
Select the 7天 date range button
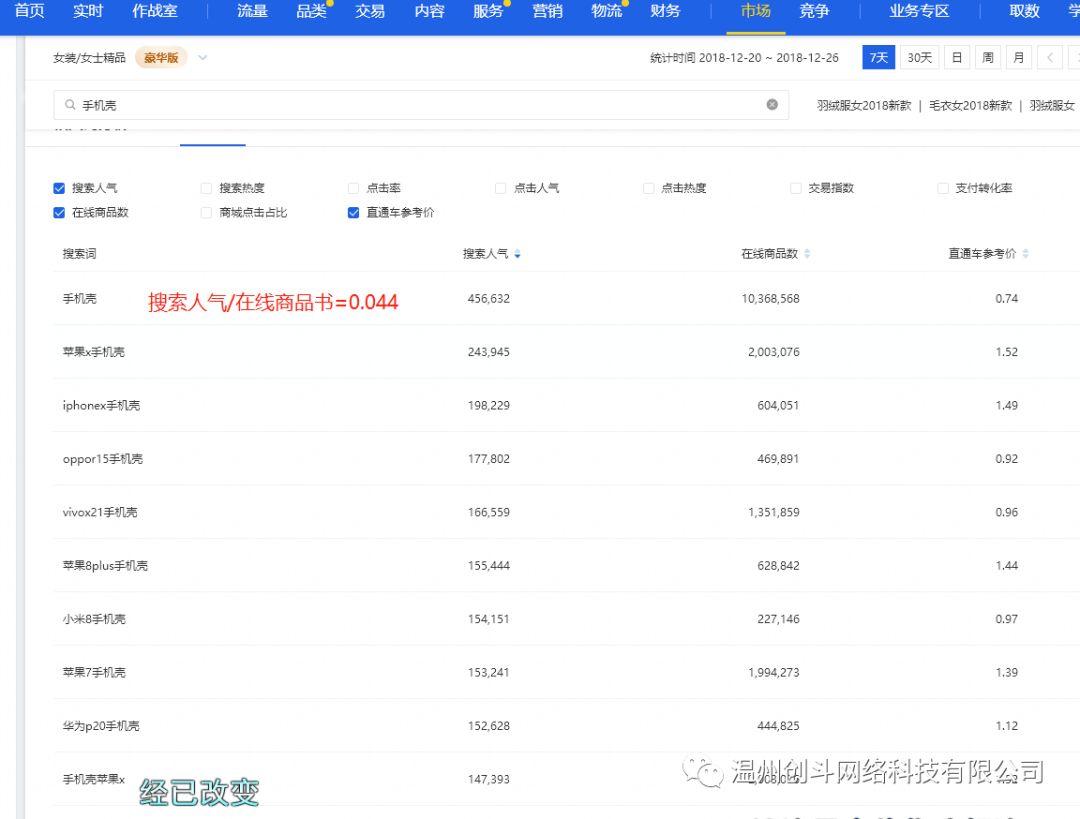(x=878, y=58)
